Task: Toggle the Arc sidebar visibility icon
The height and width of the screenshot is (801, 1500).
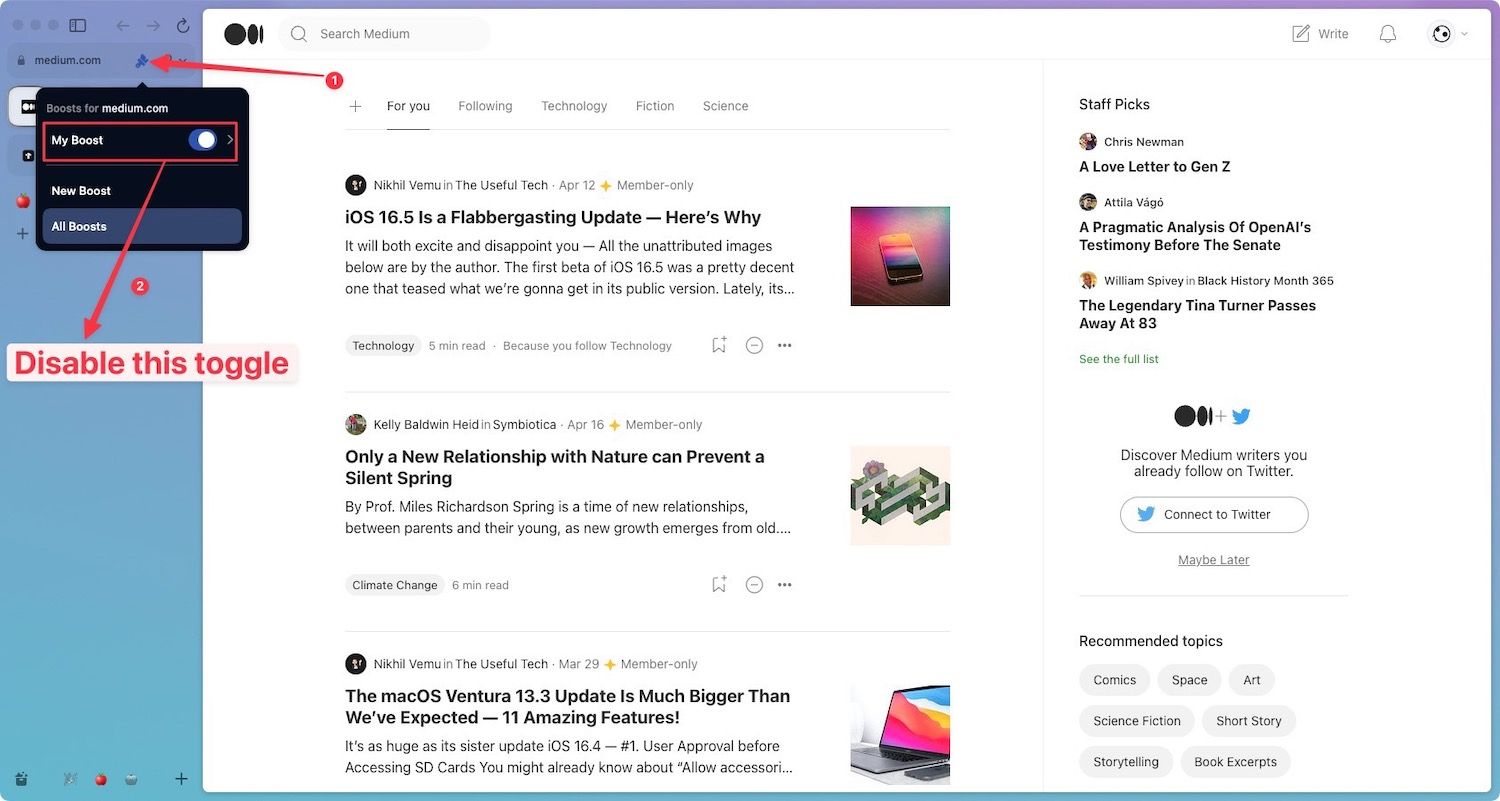Action: coord(77,25)
